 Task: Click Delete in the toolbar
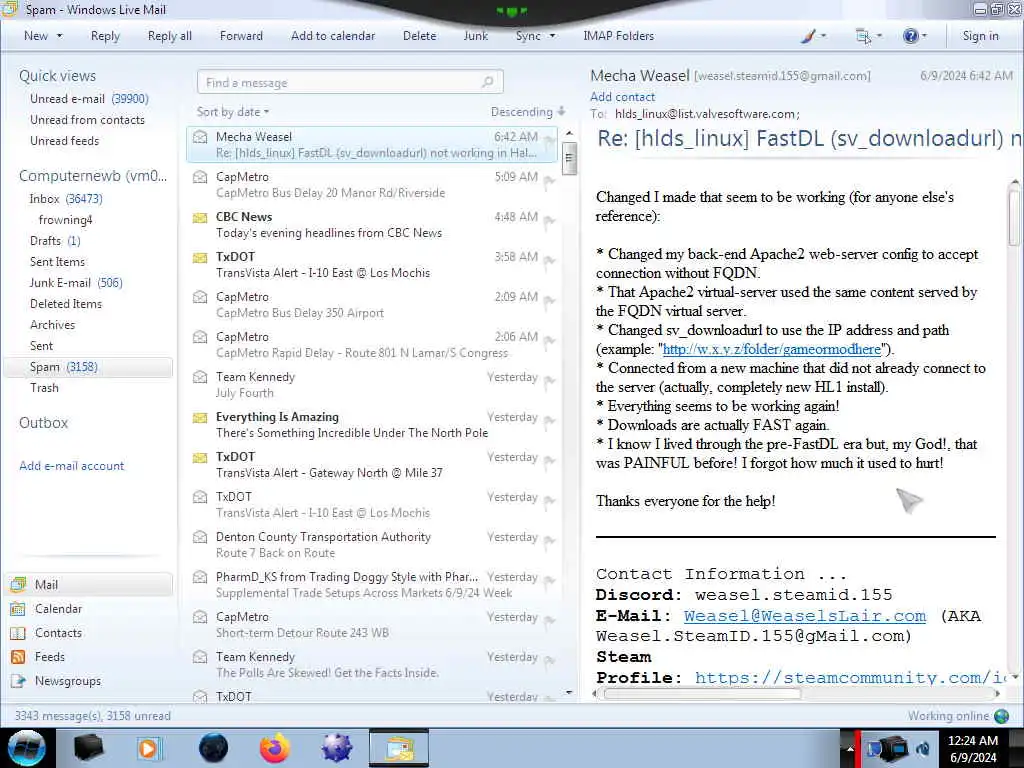[419, 36]
